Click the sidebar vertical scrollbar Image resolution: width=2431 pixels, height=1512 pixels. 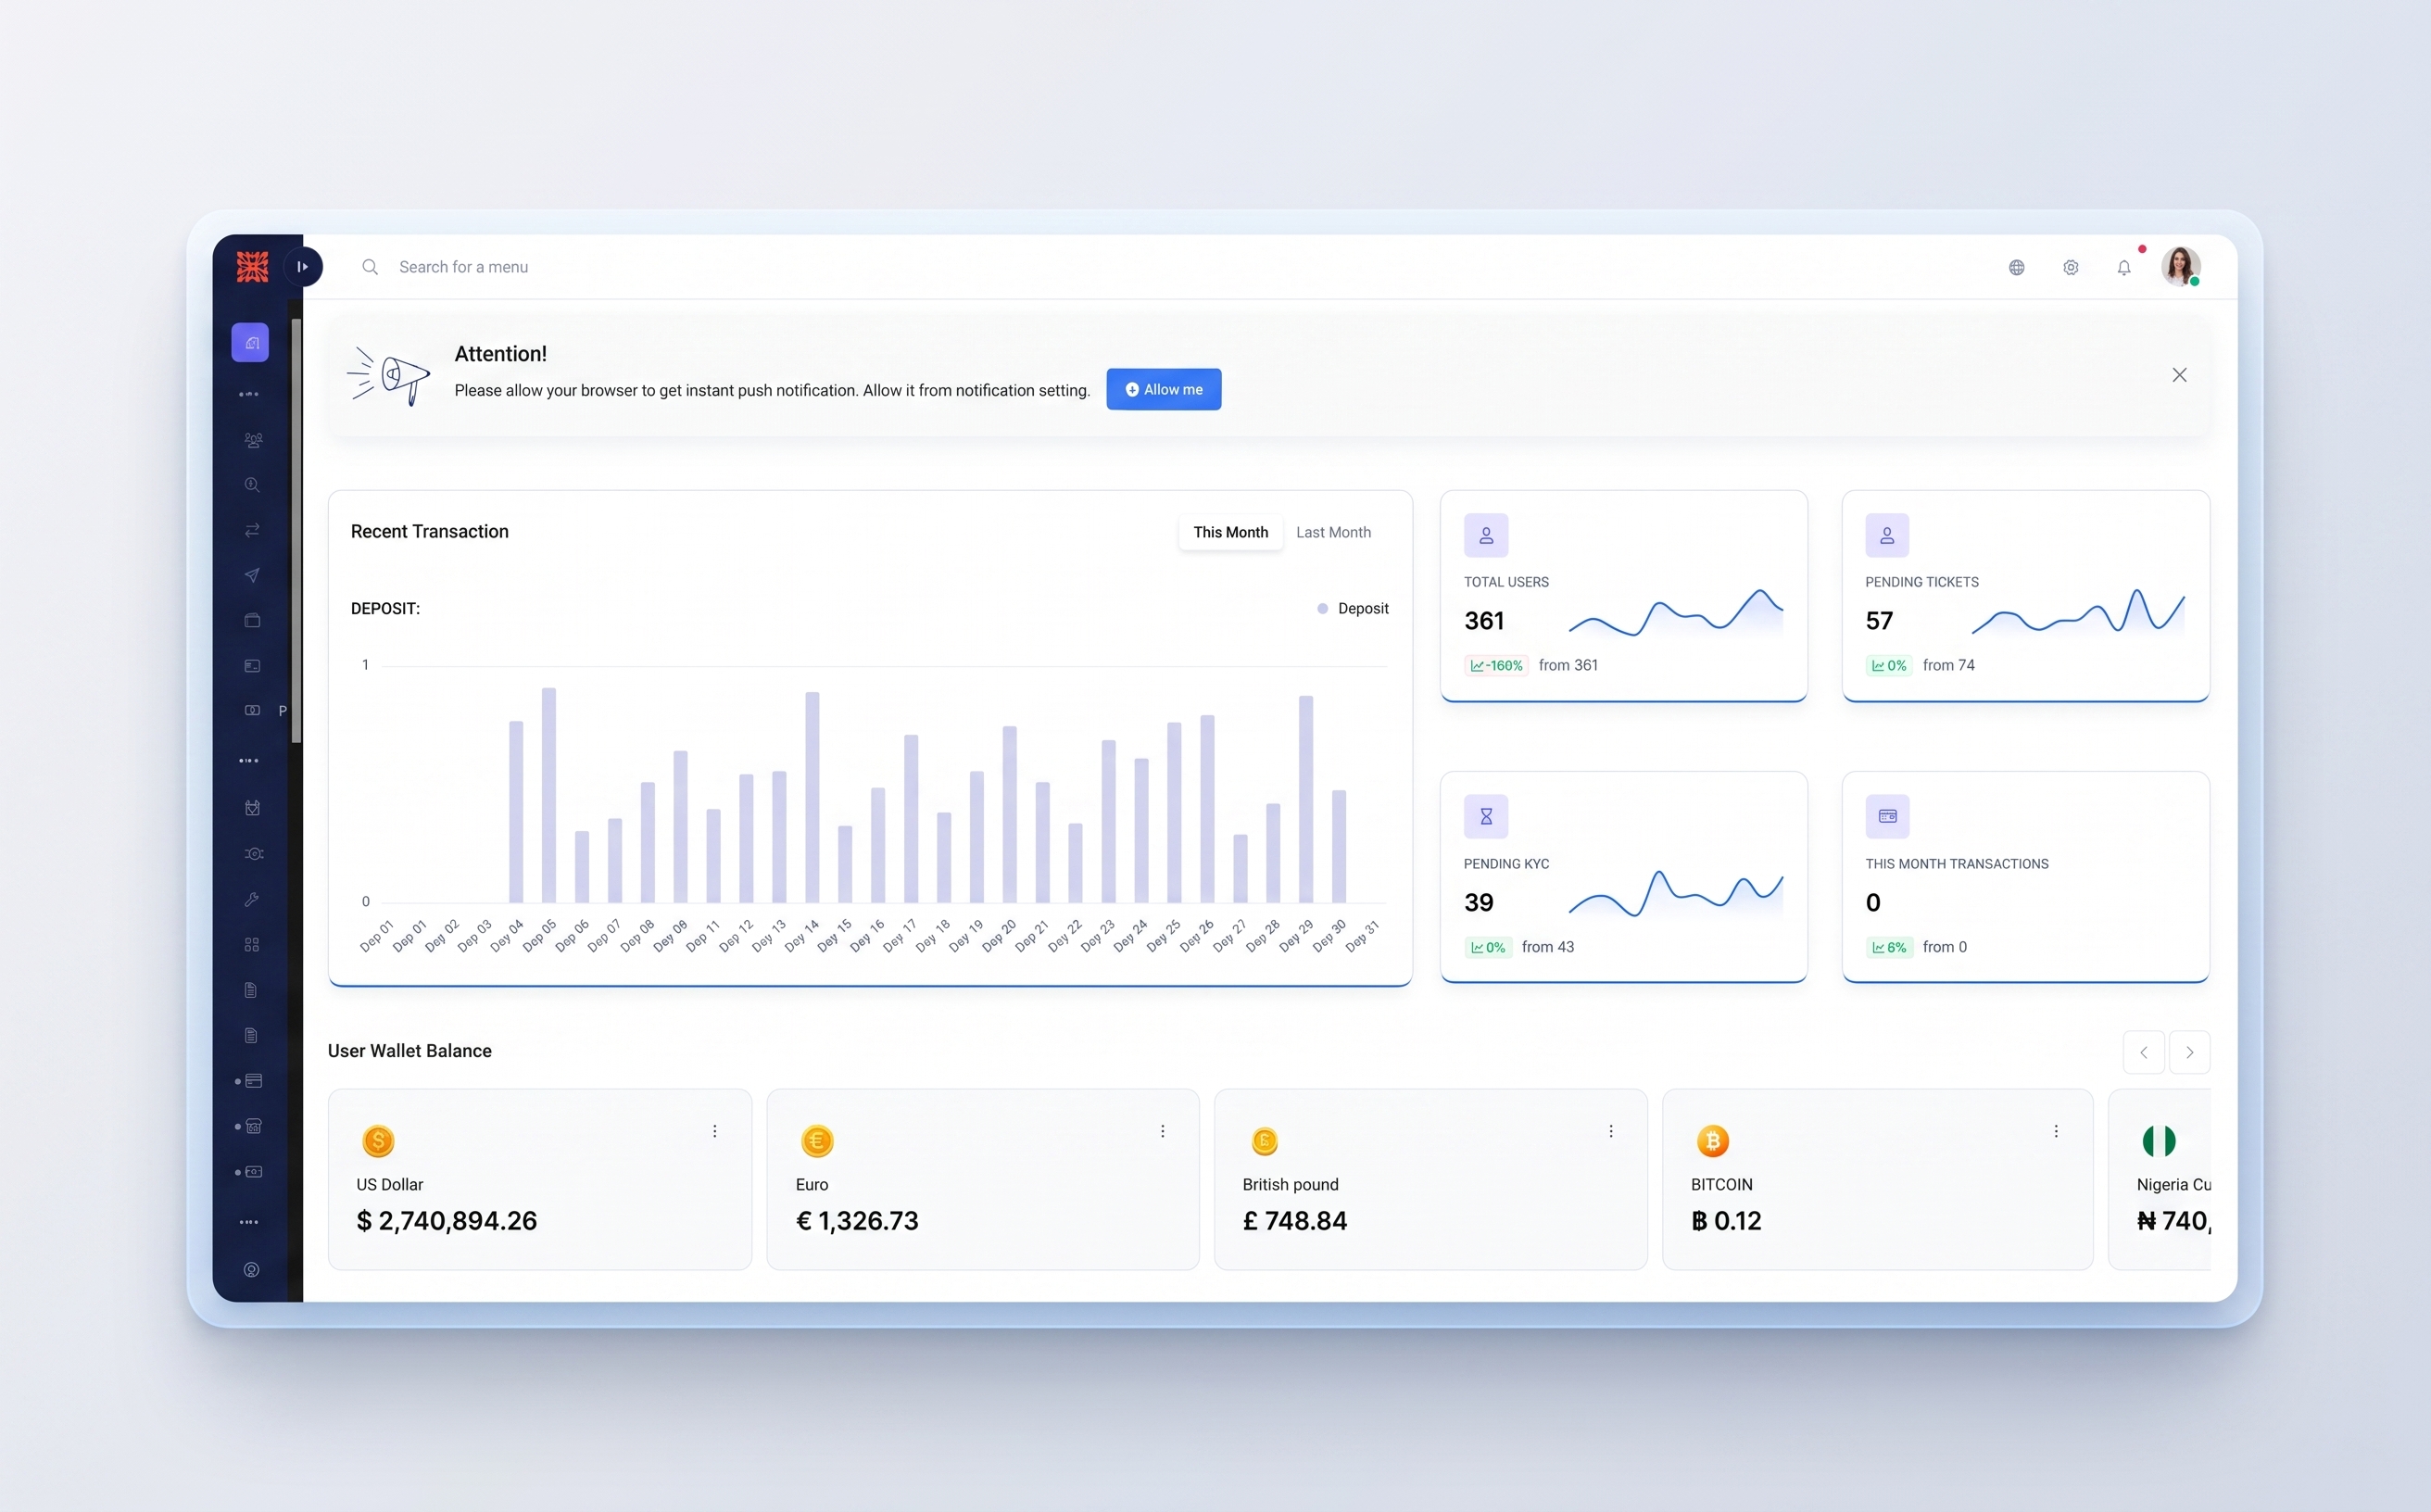[x=296, y=530]
